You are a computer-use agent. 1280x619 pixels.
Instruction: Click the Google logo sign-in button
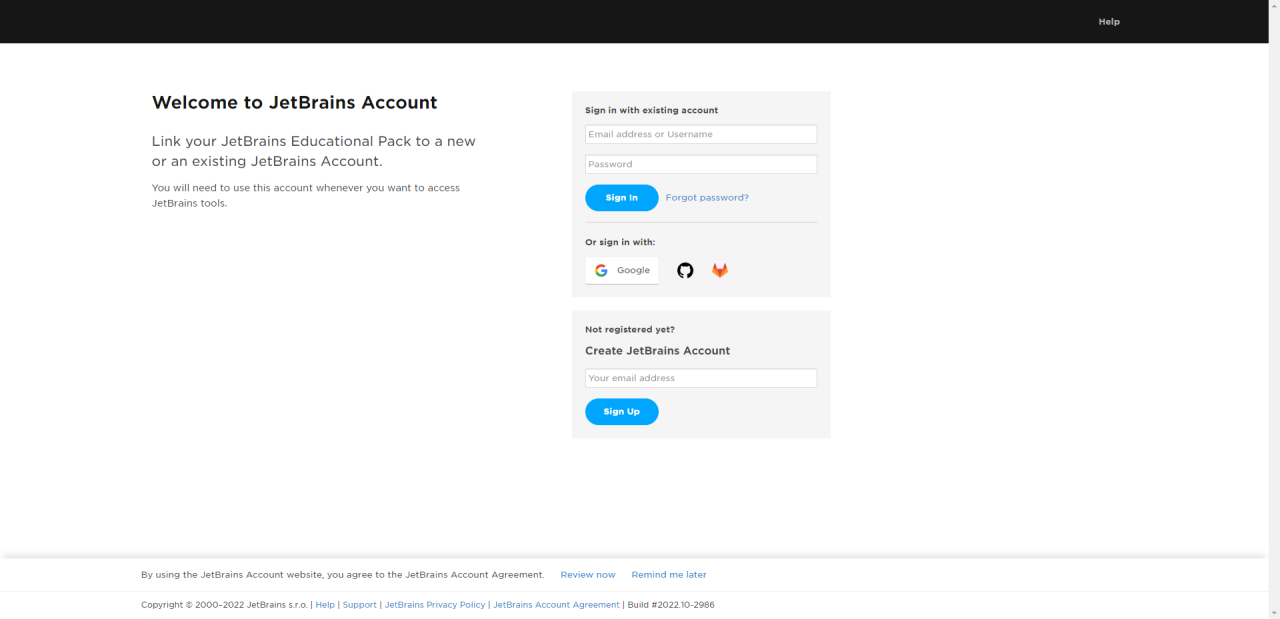(x=622, y=270)
